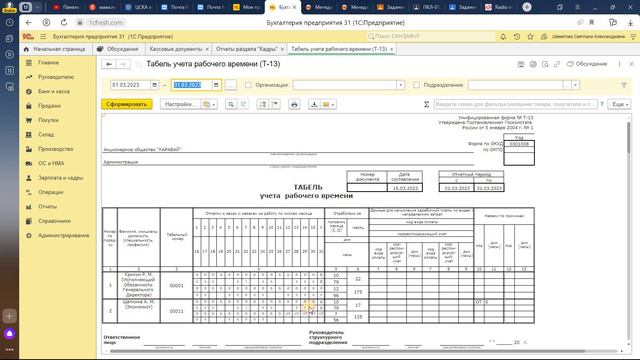Switch to the Кассовые документы tab

coord(176,49)
